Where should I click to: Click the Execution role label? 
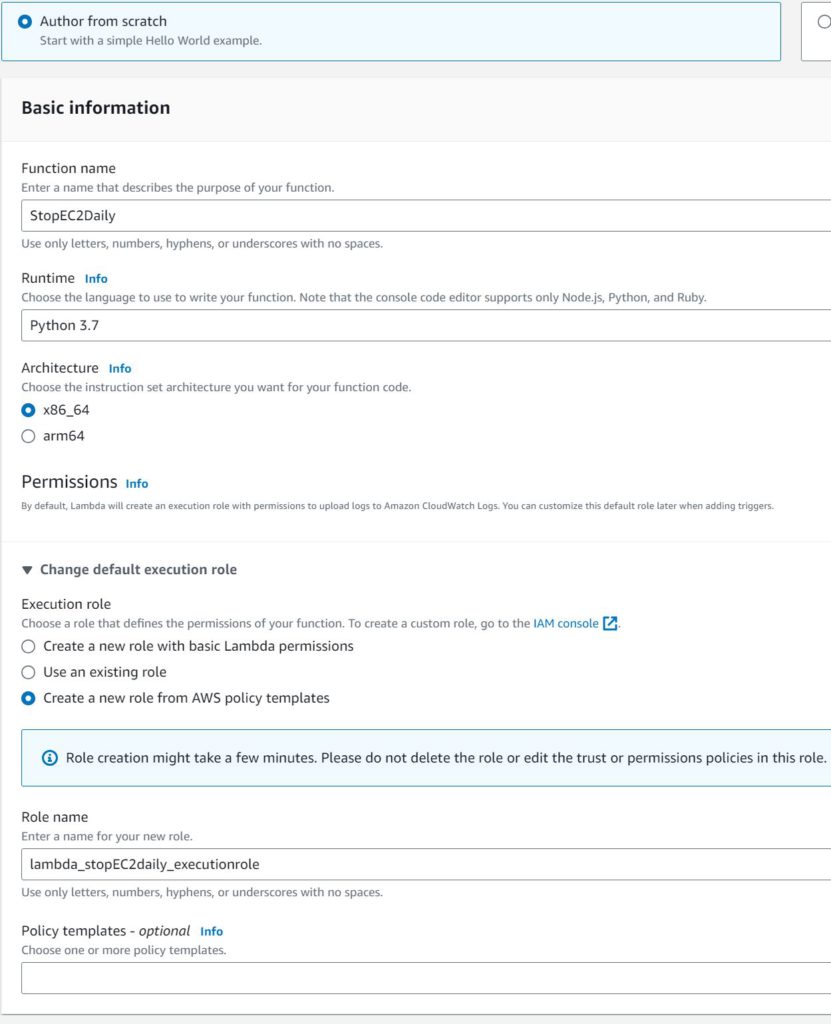pyautogui.click(x=66, y=604)
